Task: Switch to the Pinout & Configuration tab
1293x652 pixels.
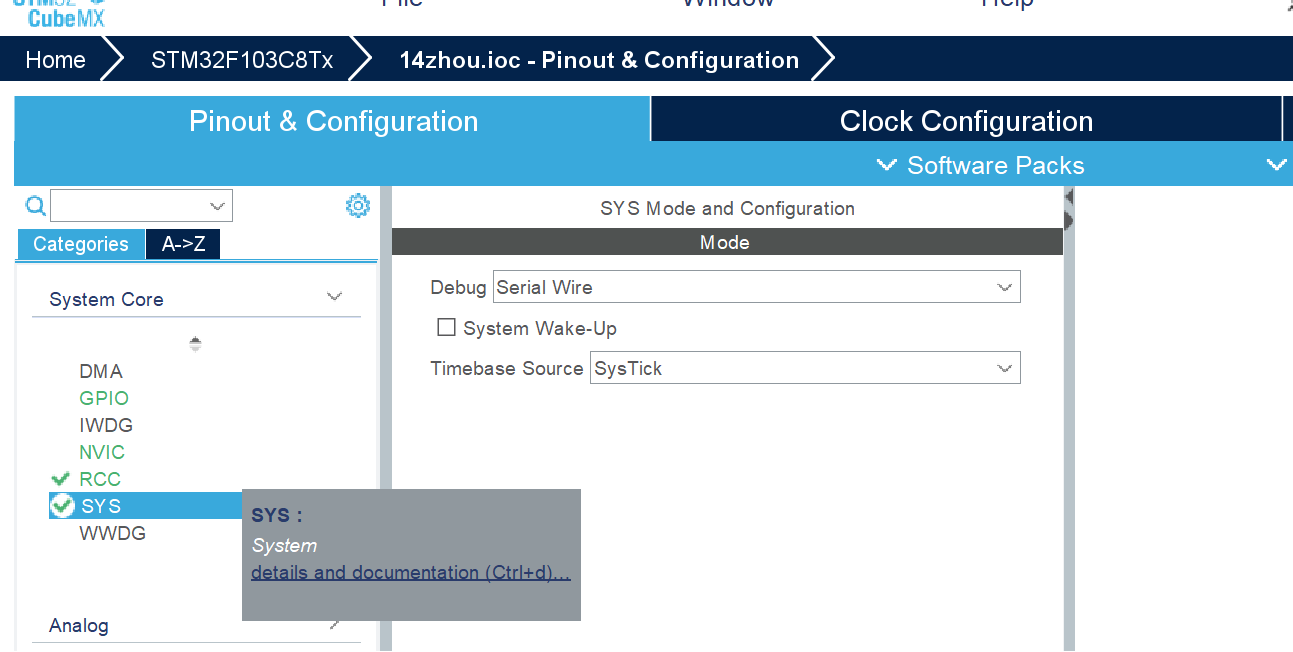Action: coord(333,121)
